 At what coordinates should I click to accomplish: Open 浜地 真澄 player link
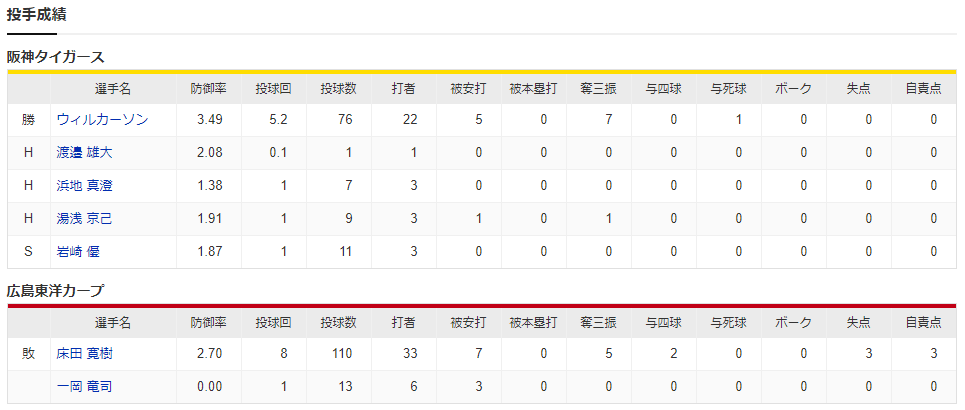(x=84, y=185)
